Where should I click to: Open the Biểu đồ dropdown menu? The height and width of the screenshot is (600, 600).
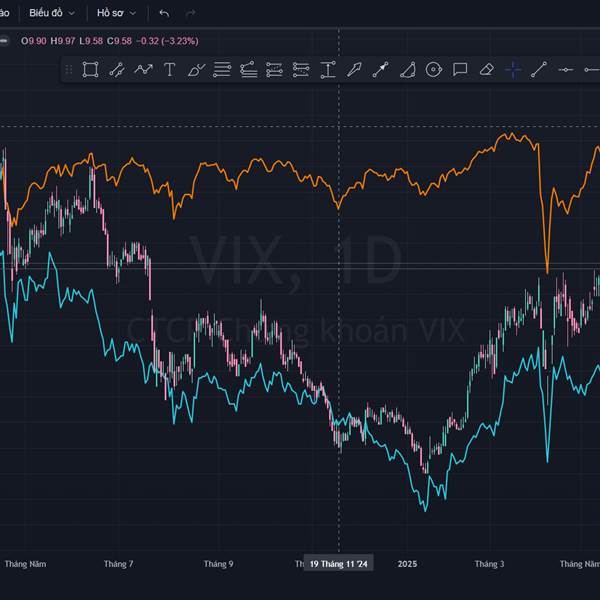click(52, 13)
